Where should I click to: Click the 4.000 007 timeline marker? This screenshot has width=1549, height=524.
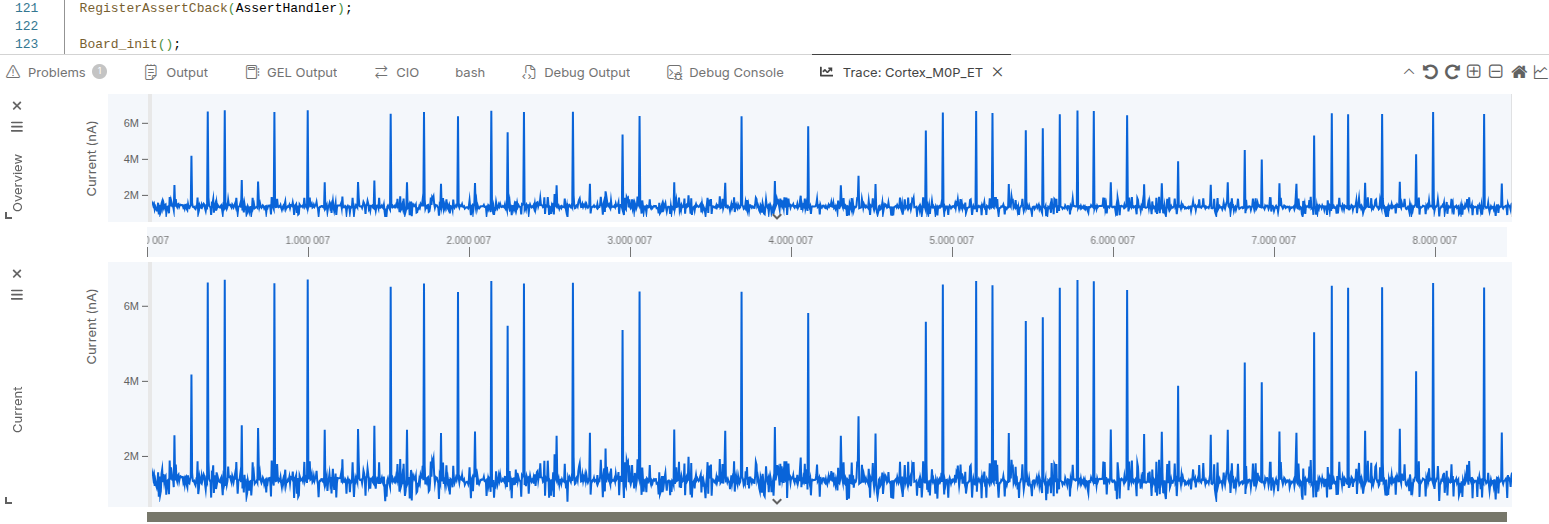(x=791, y=240)
